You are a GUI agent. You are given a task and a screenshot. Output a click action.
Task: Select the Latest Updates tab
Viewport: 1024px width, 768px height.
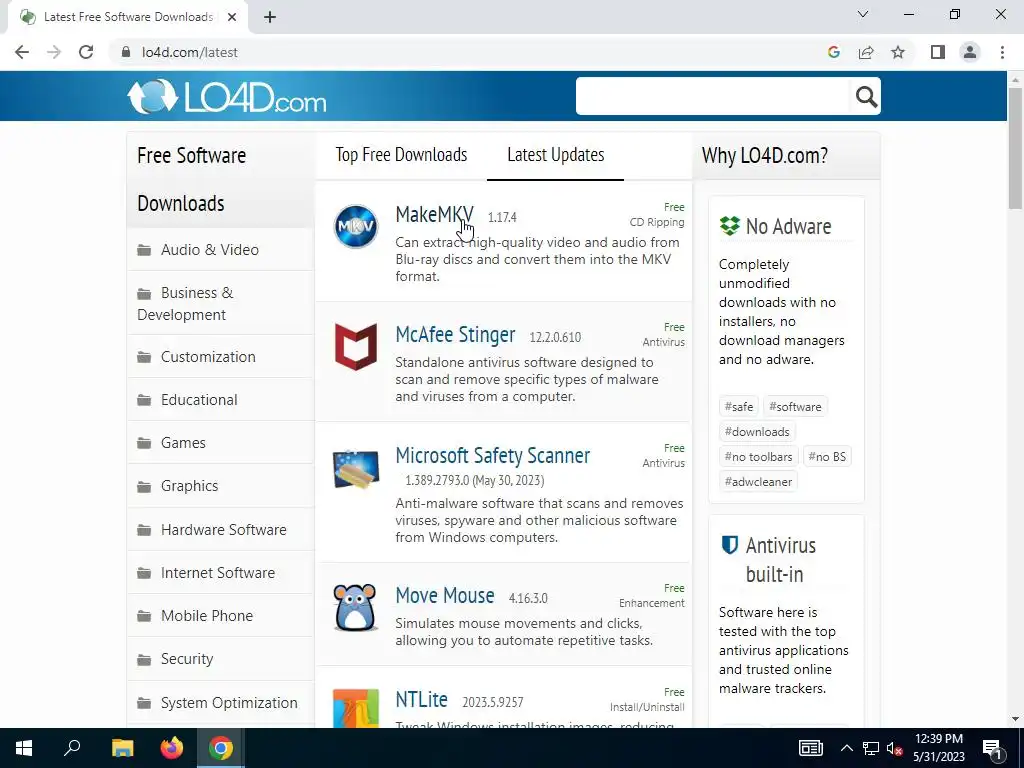[x=556, y=155]
